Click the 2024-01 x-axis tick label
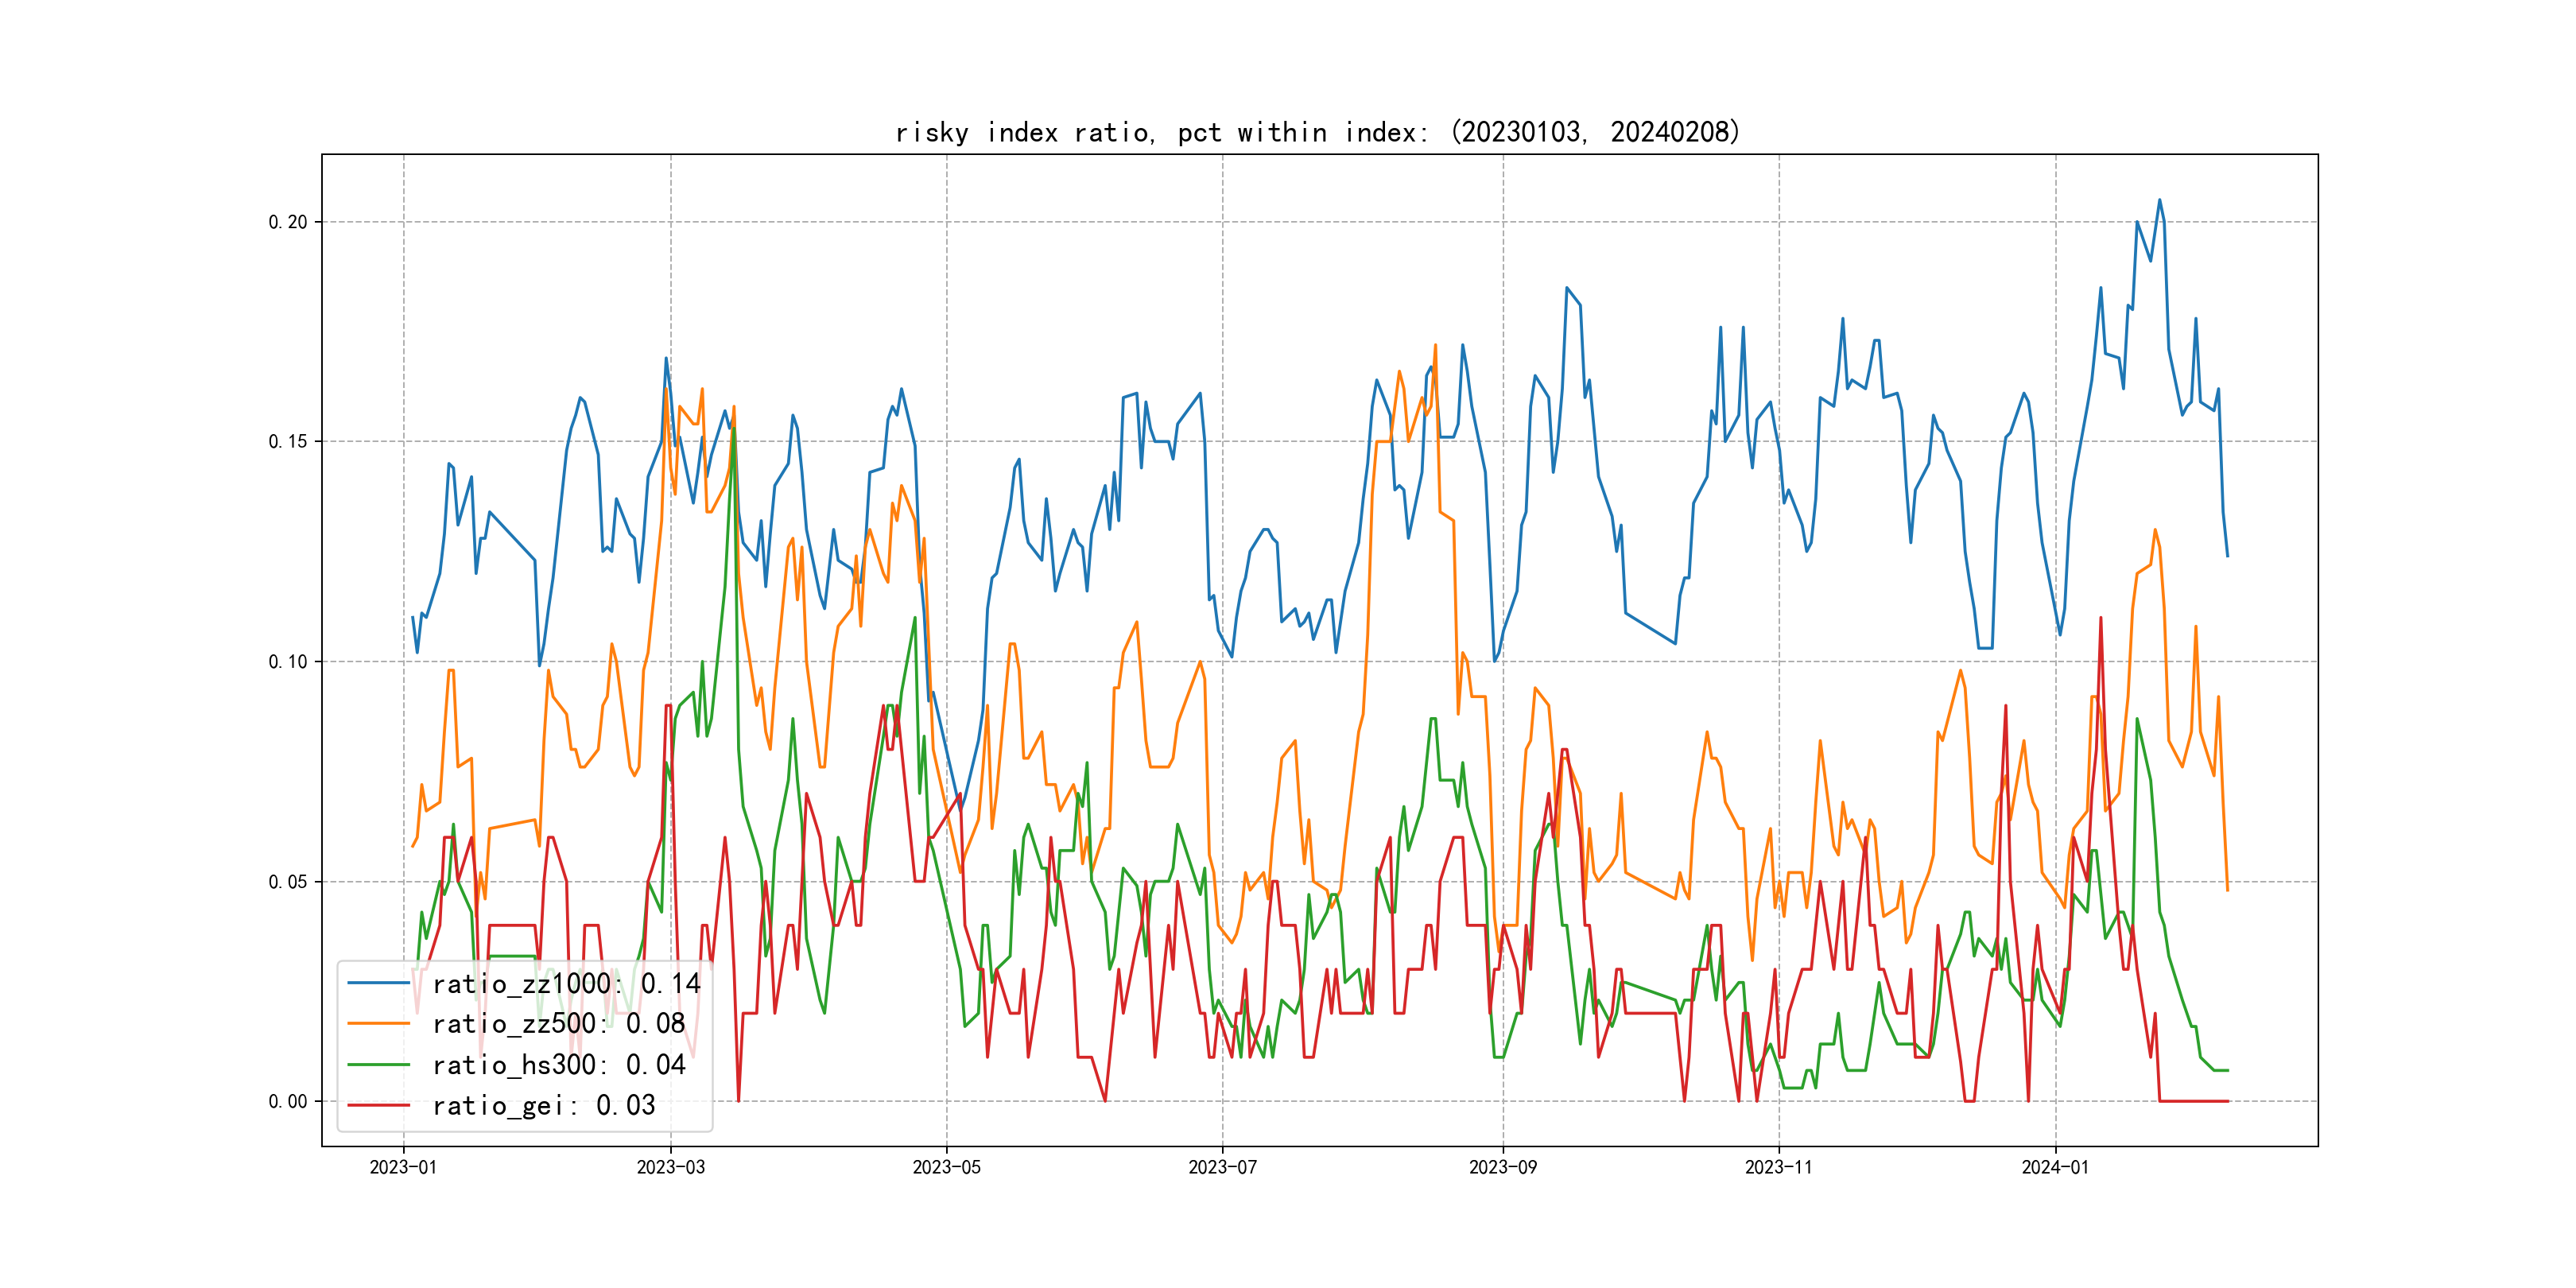 pos(2055,1167)
